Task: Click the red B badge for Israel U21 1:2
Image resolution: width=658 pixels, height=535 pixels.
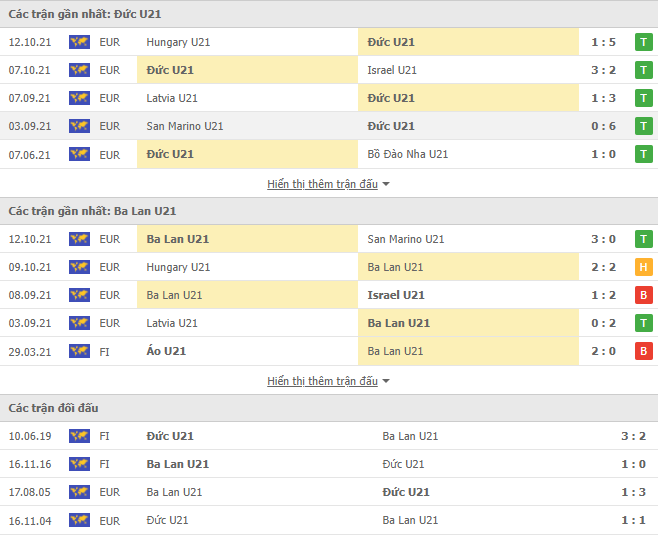Action: click(644, 295)
